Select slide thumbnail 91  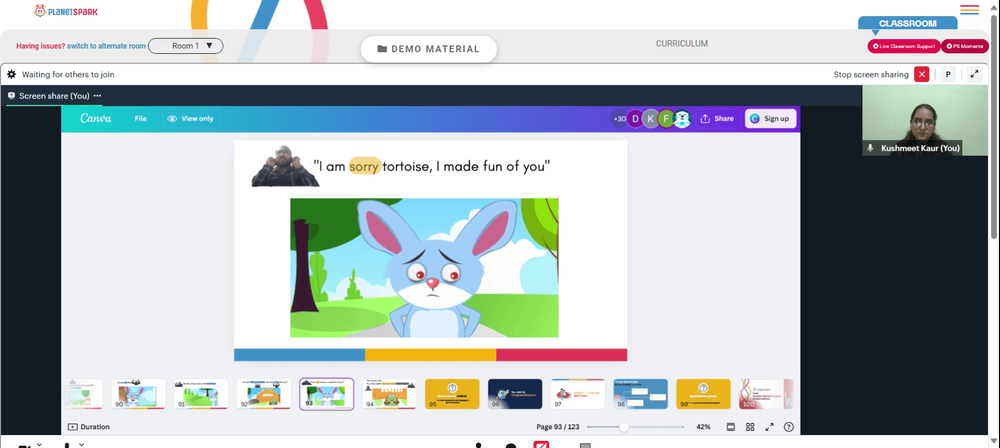(x=202, y=394)
